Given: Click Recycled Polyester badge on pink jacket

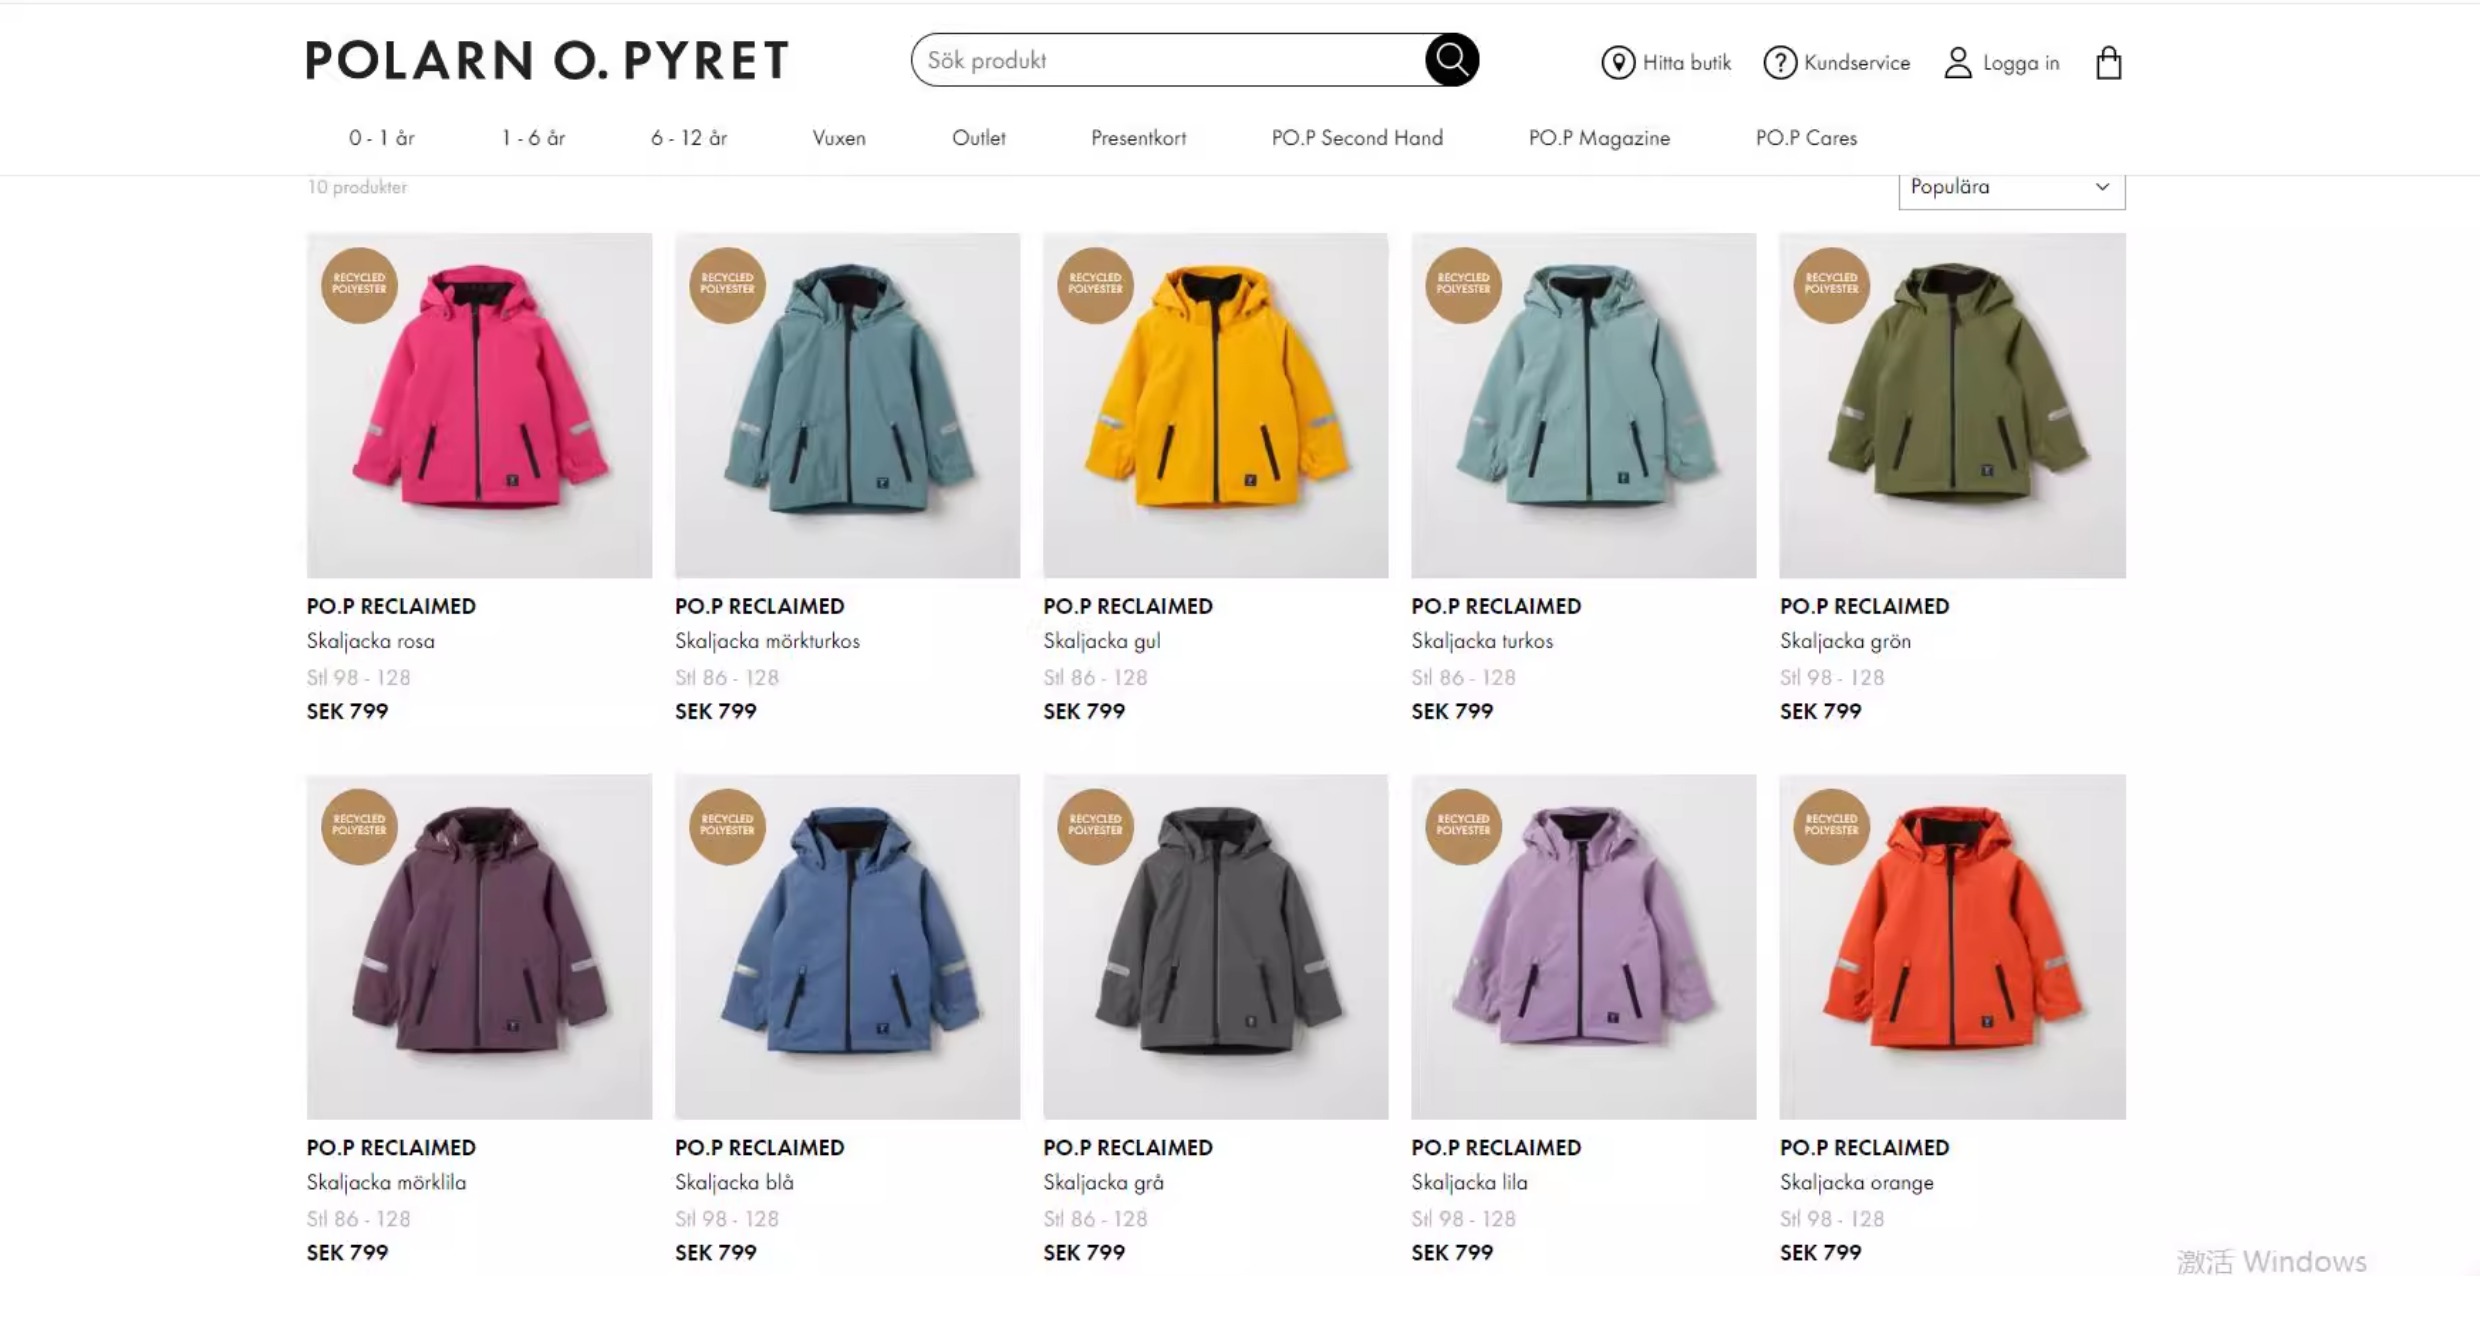Looking at the screenshot, I should (x=359, y=285).
